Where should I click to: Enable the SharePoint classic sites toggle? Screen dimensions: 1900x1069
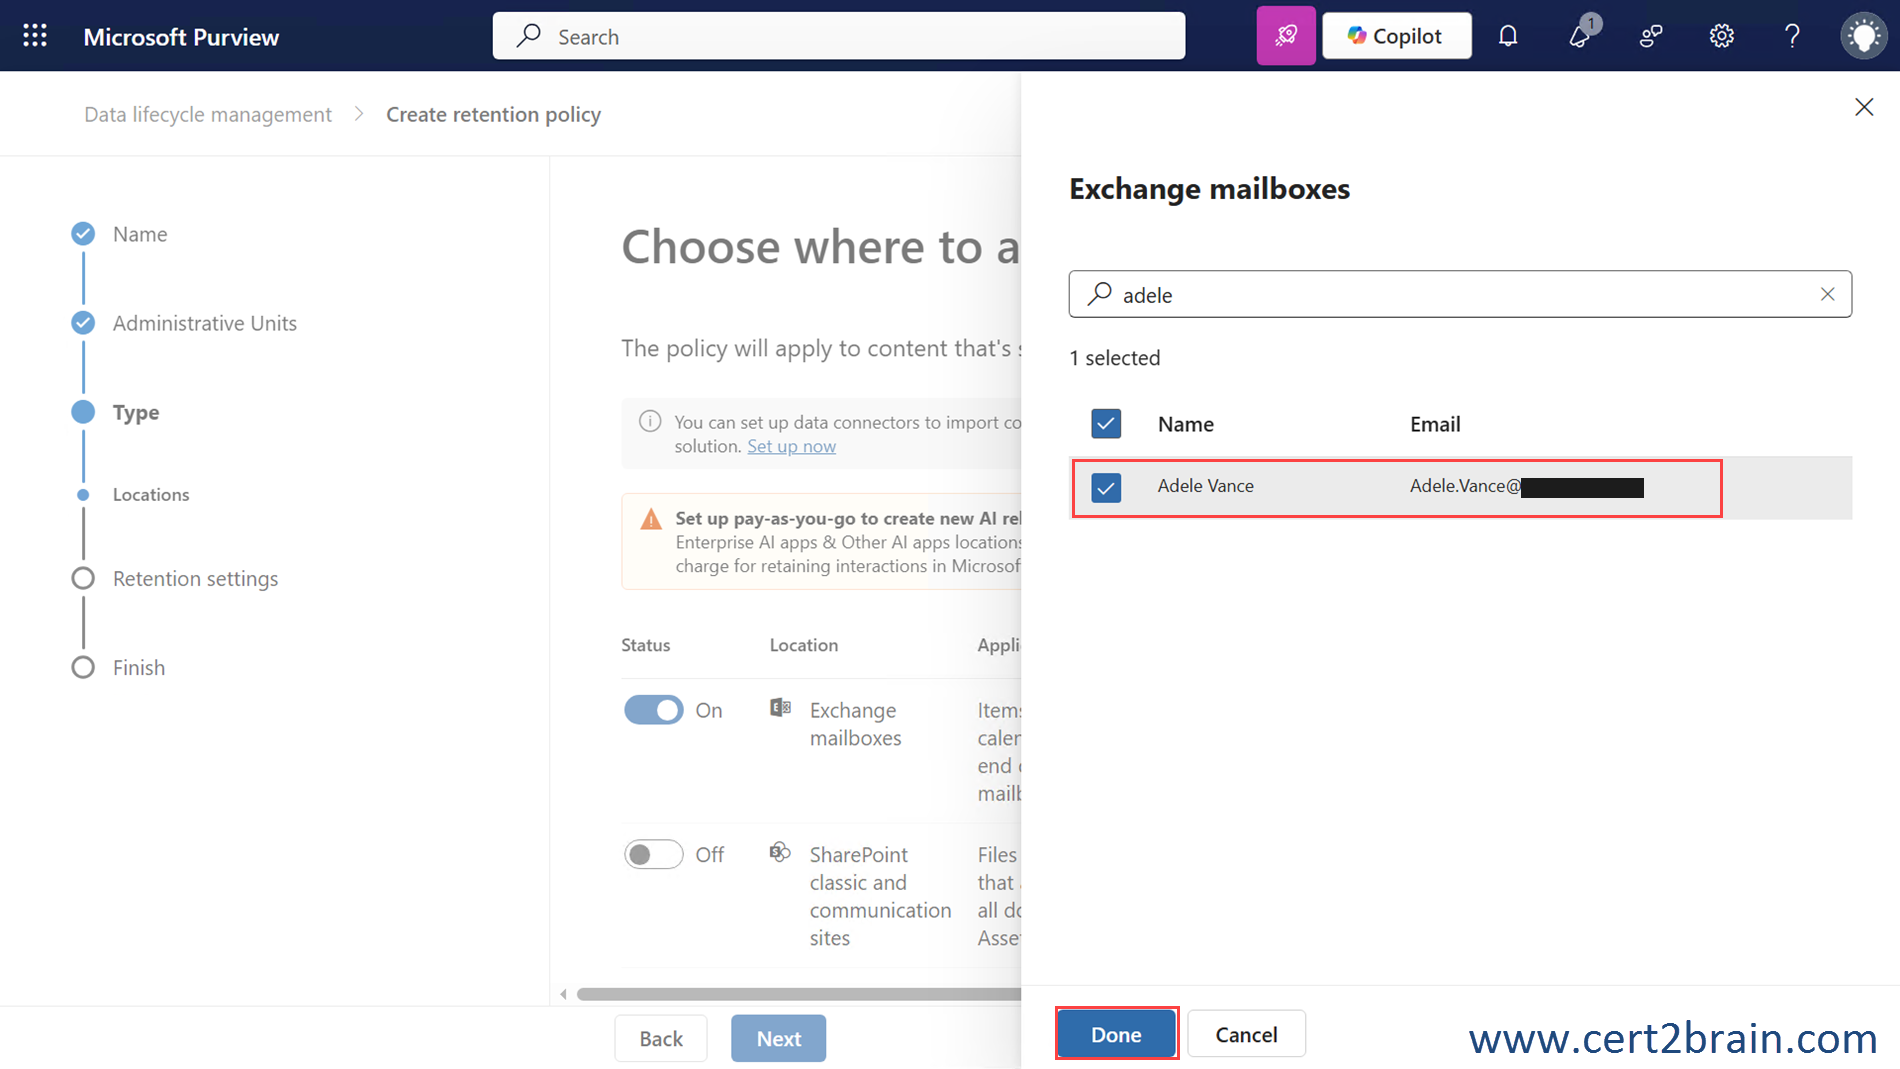(x=653, y=855)
